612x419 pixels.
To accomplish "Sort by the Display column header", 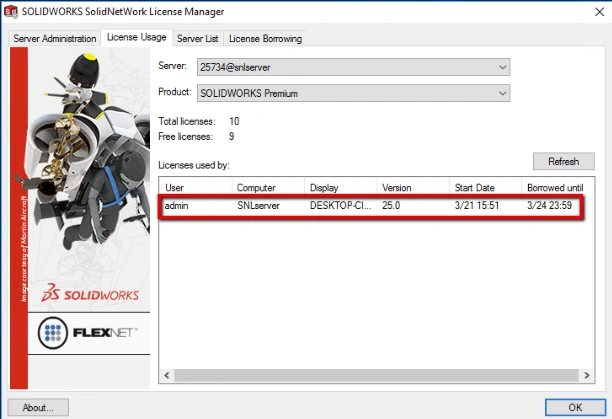I will click(x=341, y=188).
